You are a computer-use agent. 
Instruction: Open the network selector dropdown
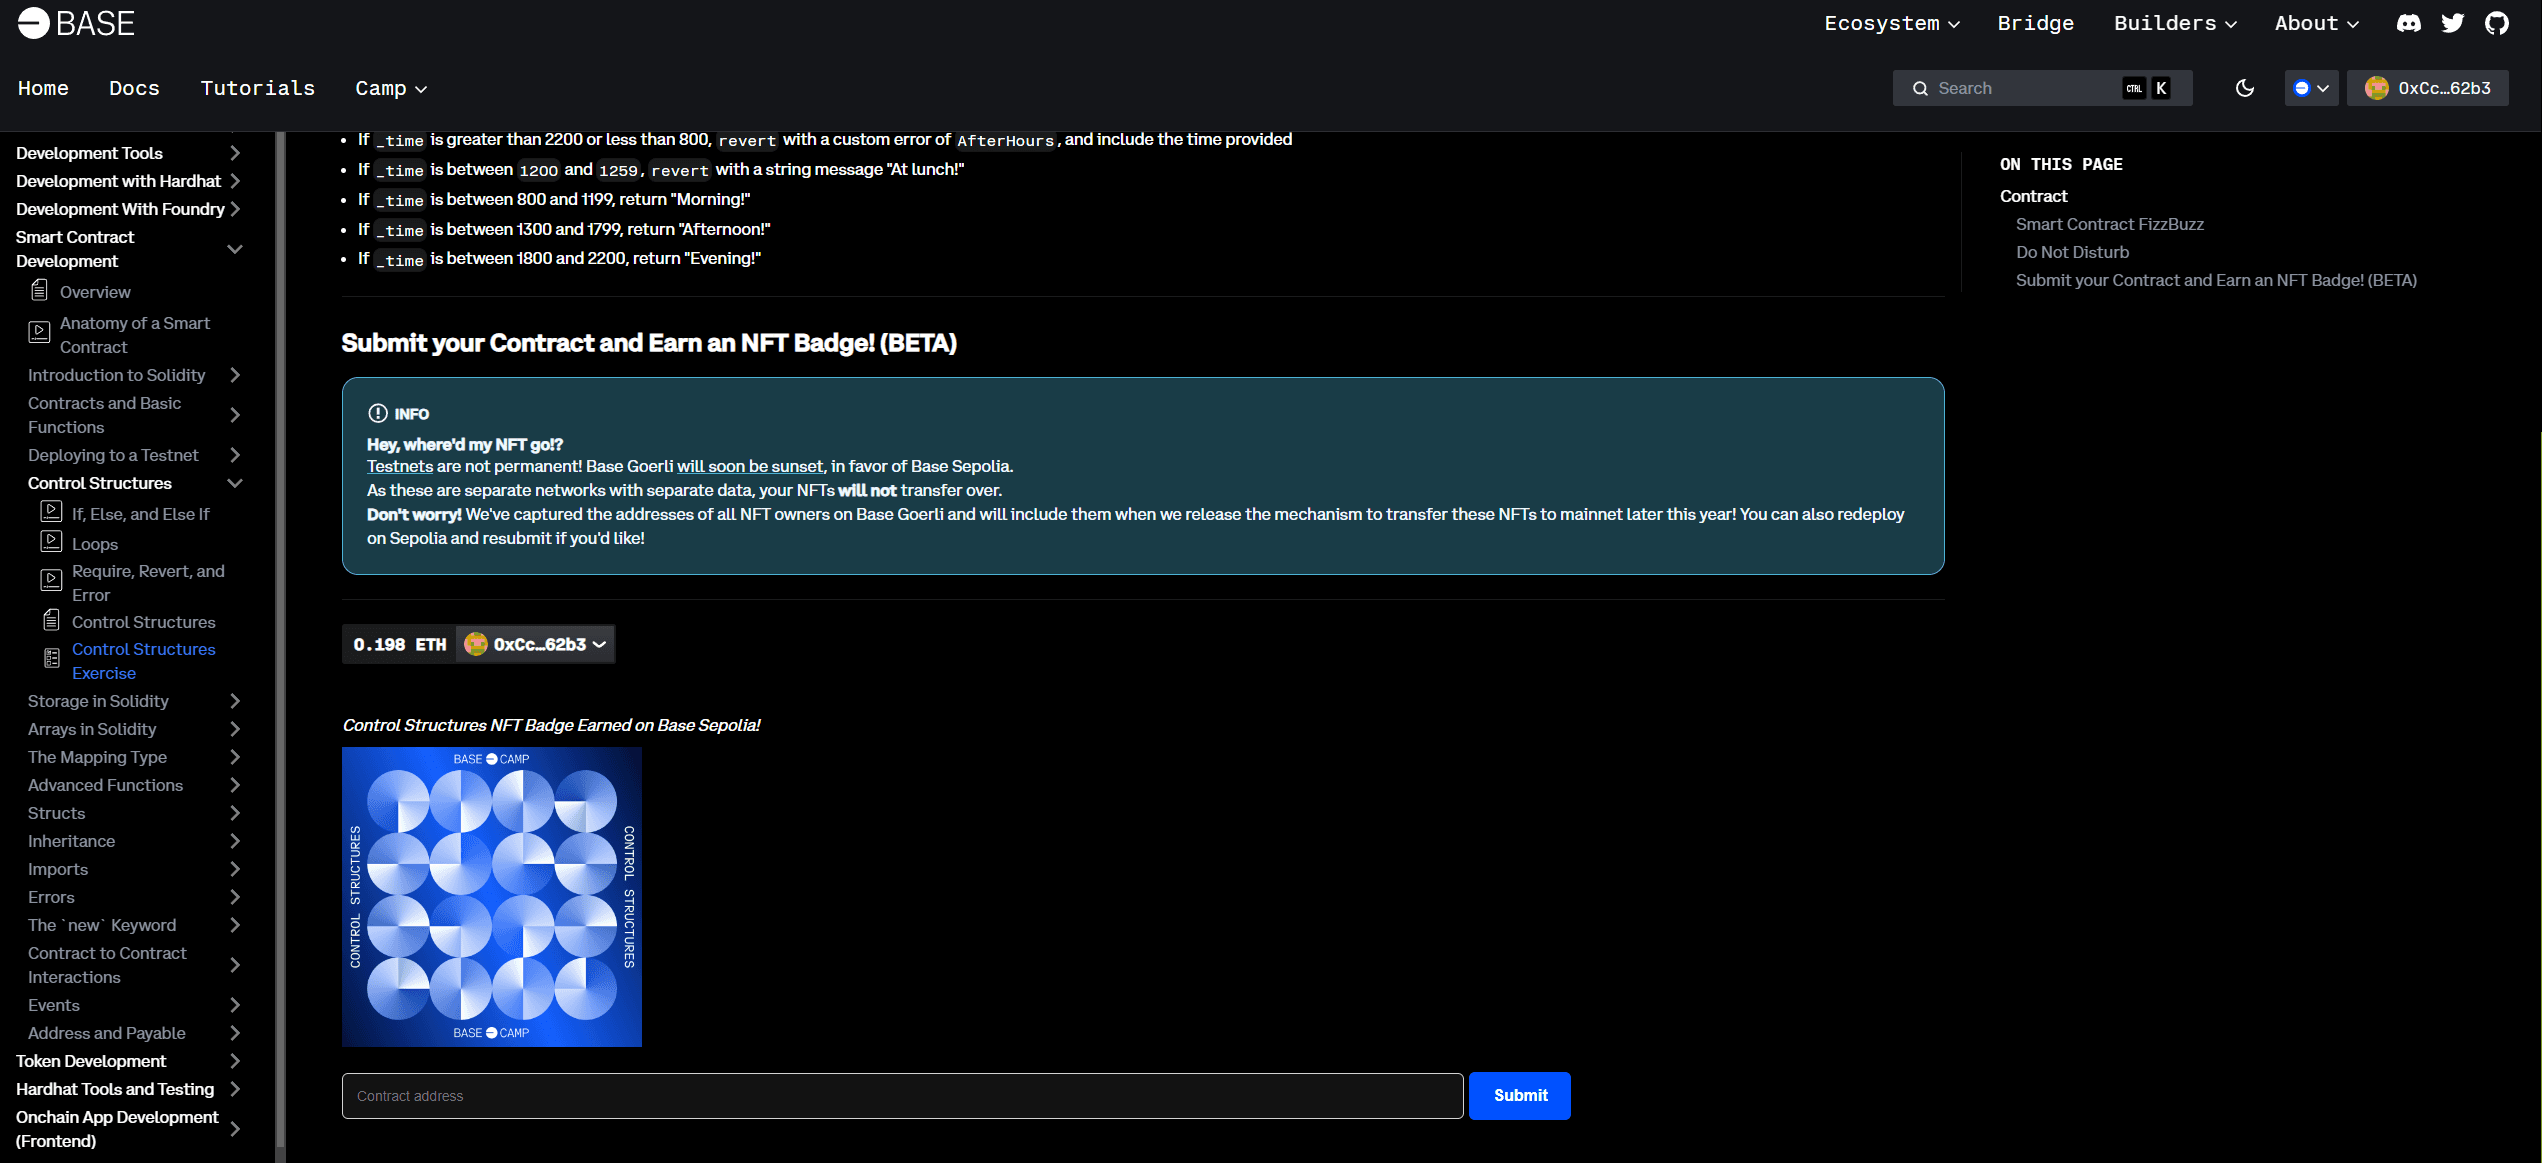(x=2311, y=88)
